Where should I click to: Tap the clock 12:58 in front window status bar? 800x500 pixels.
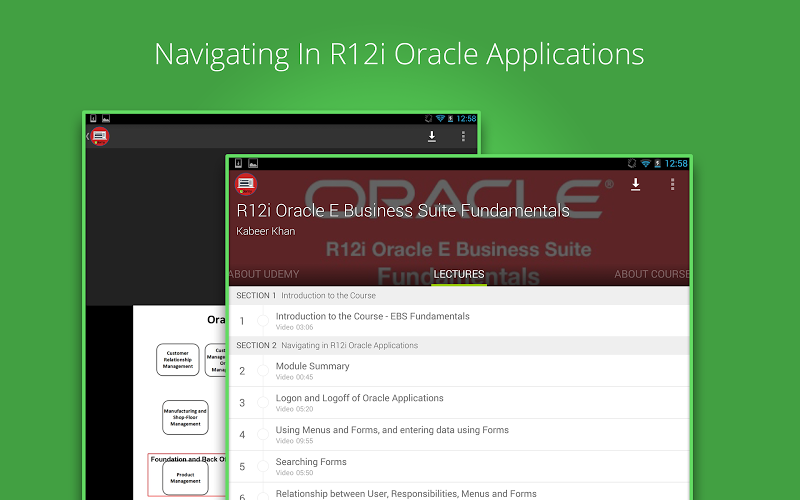[x=676, y=164]
